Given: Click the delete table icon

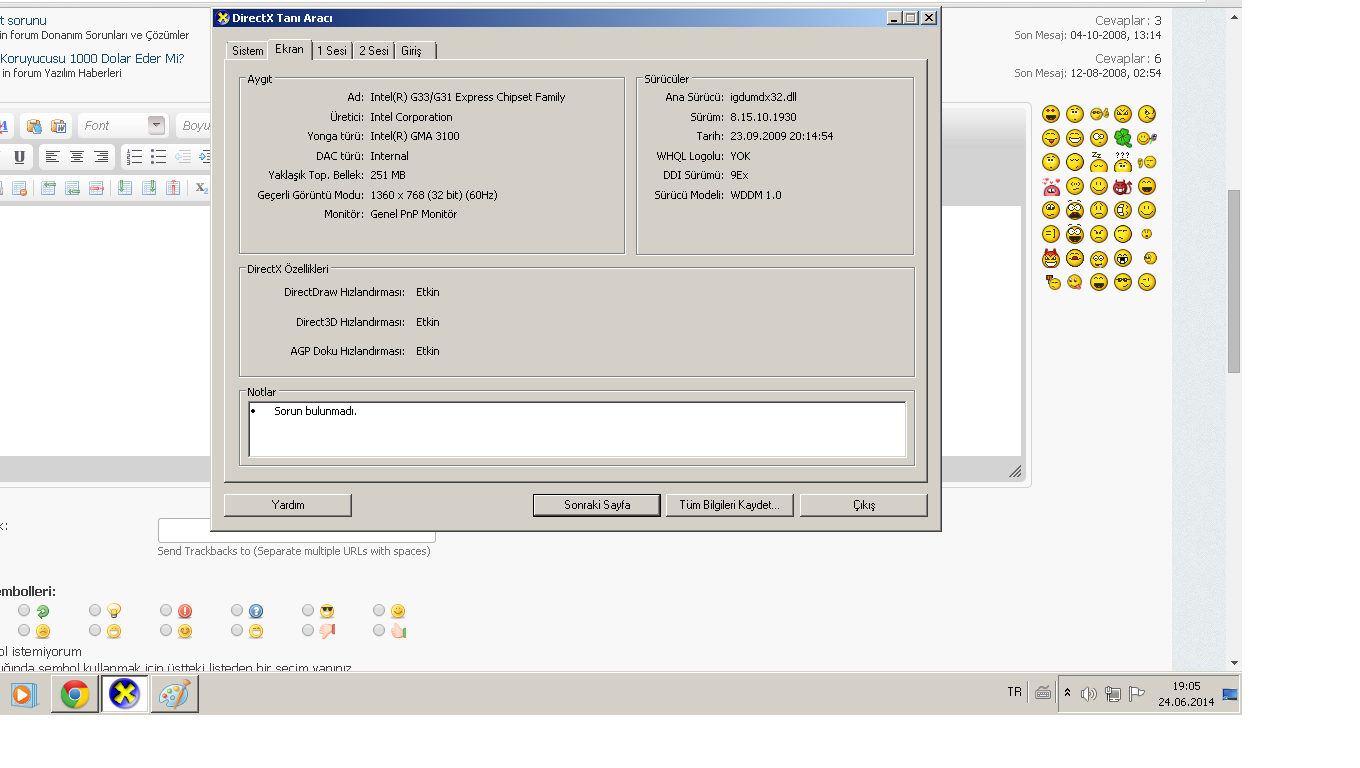Looking at the screenshot, I should (19, 187).
